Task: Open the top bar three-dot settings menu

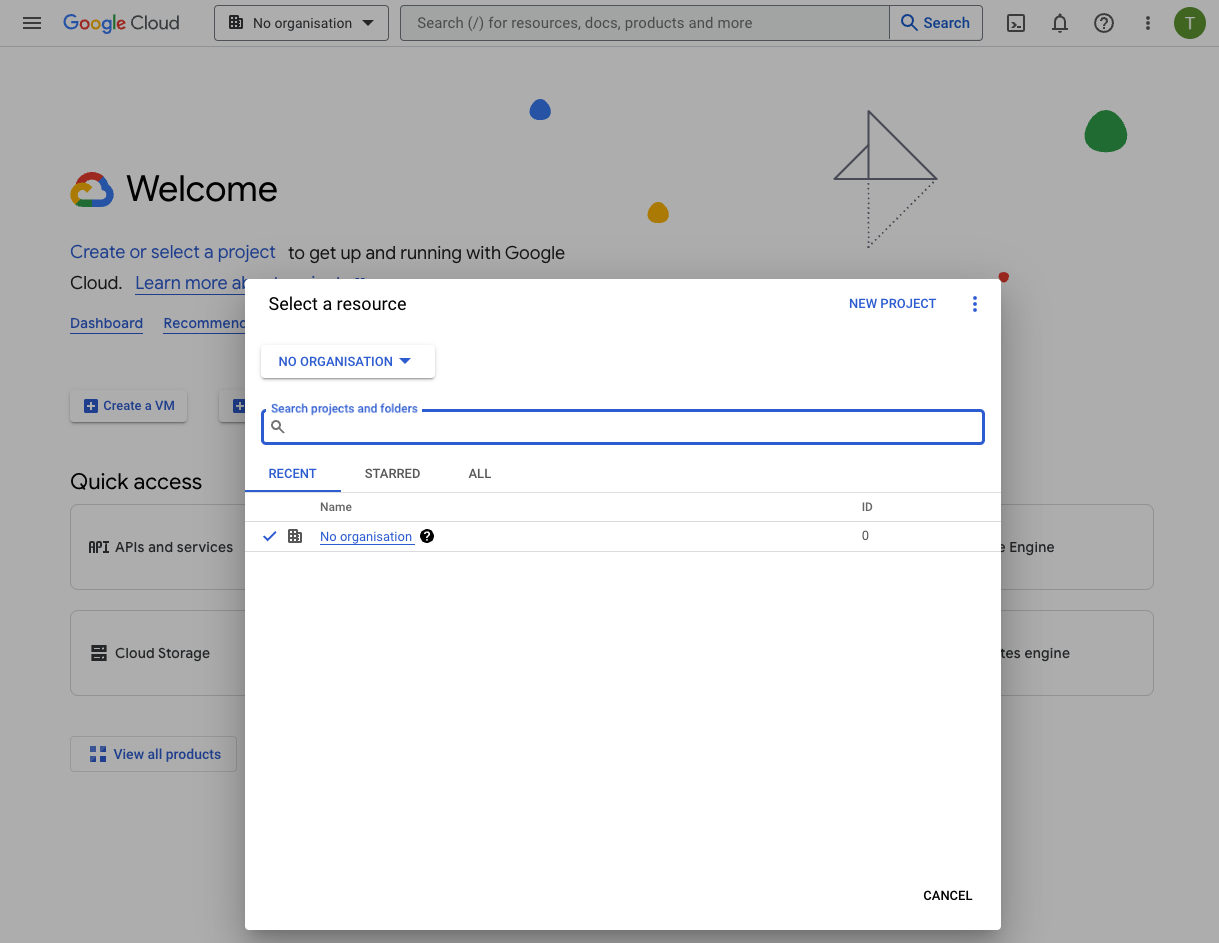Action: click(1148, 23)
